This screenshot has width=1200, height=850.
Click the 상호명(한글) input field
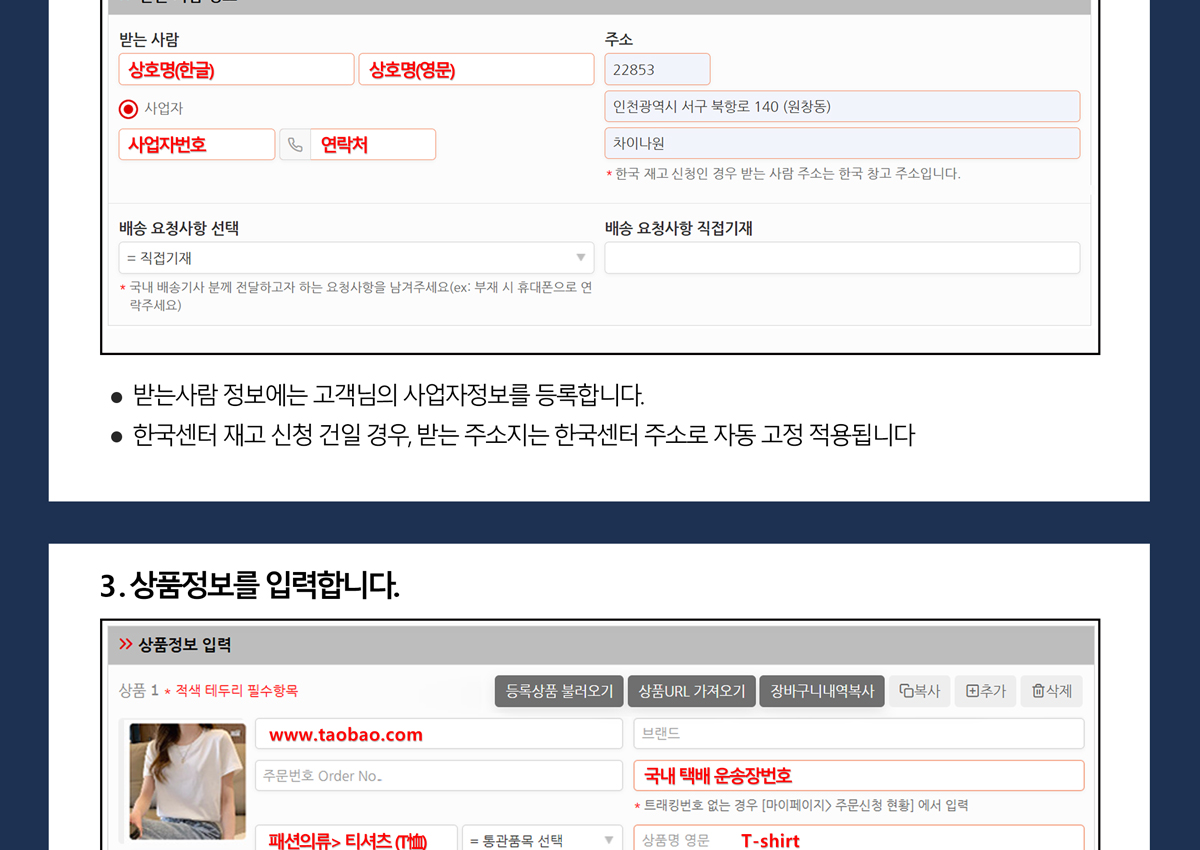point(236,70)
